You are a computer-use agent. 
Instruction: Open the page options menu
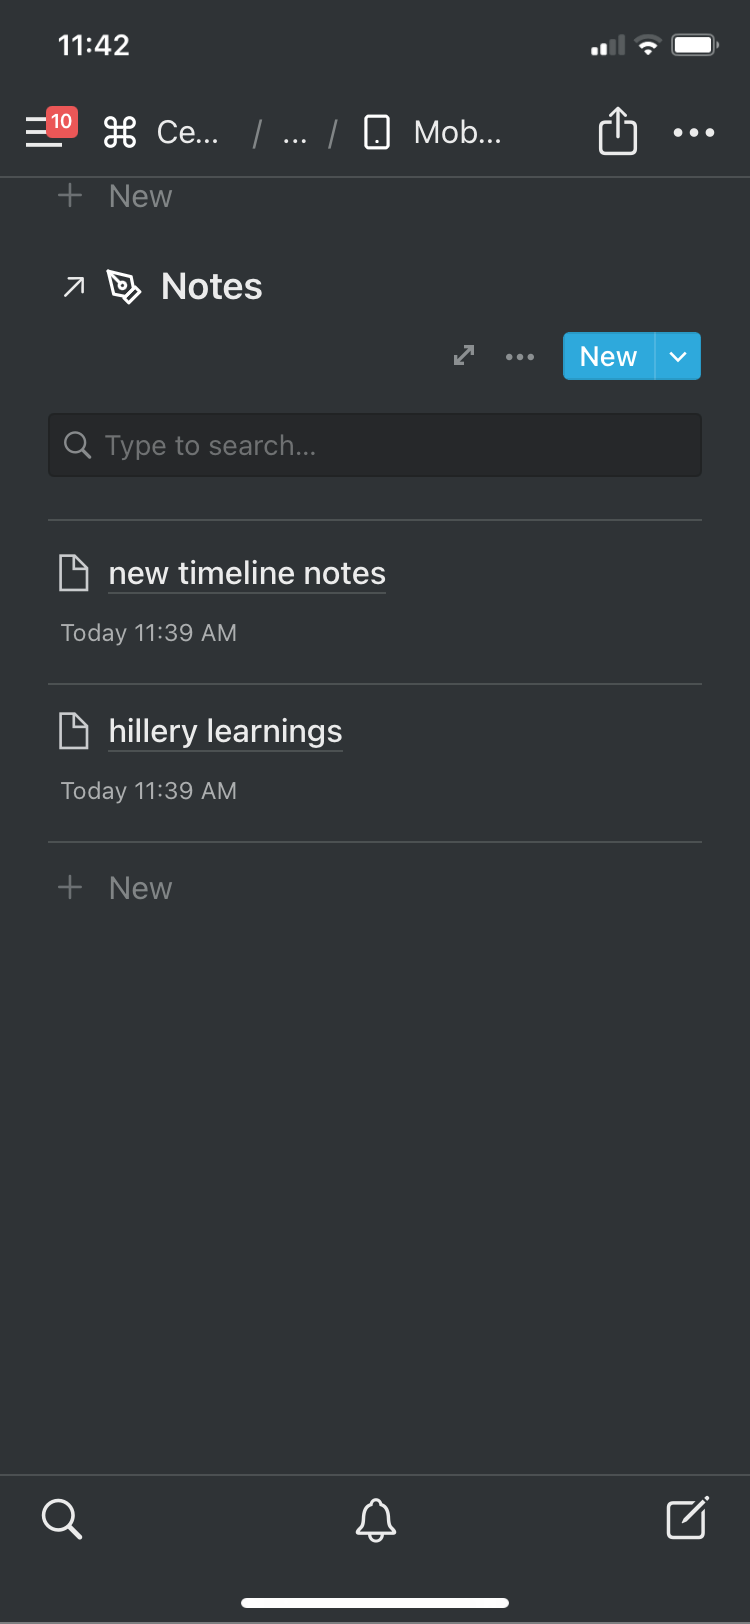[x=693, y=132]
